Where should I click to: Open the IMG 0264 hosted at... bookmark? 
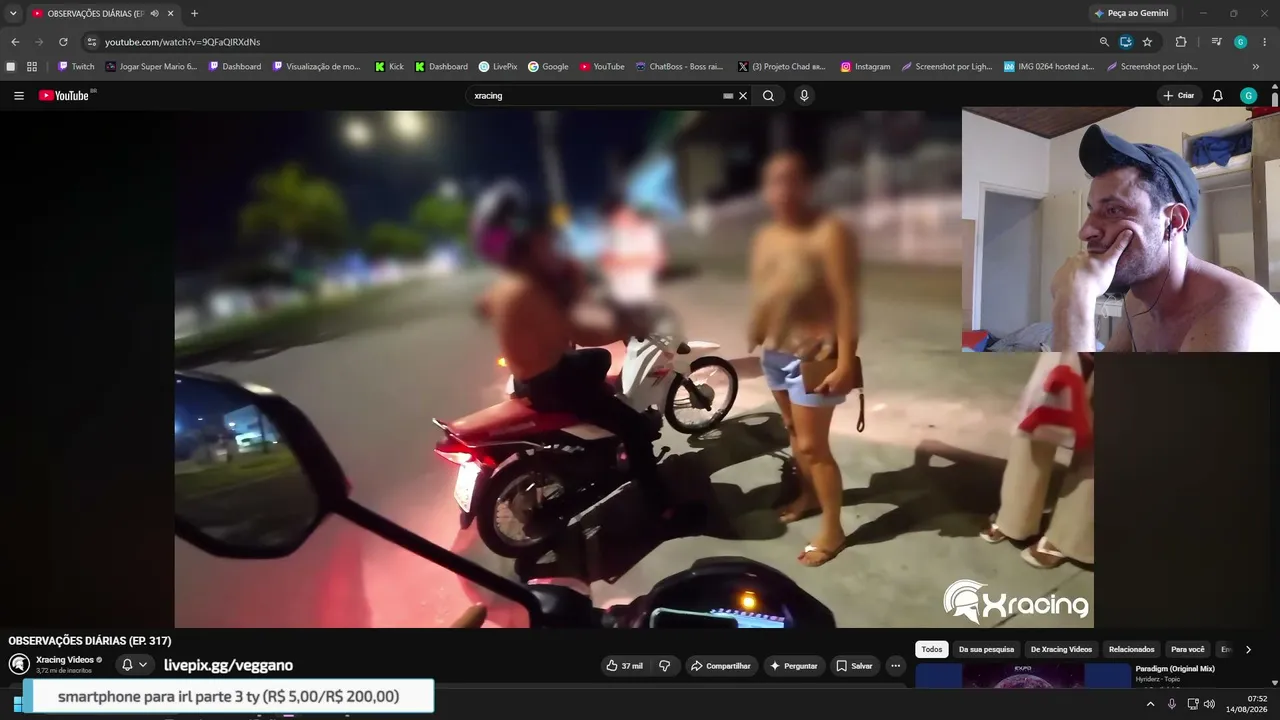(x=1049, y=67)
